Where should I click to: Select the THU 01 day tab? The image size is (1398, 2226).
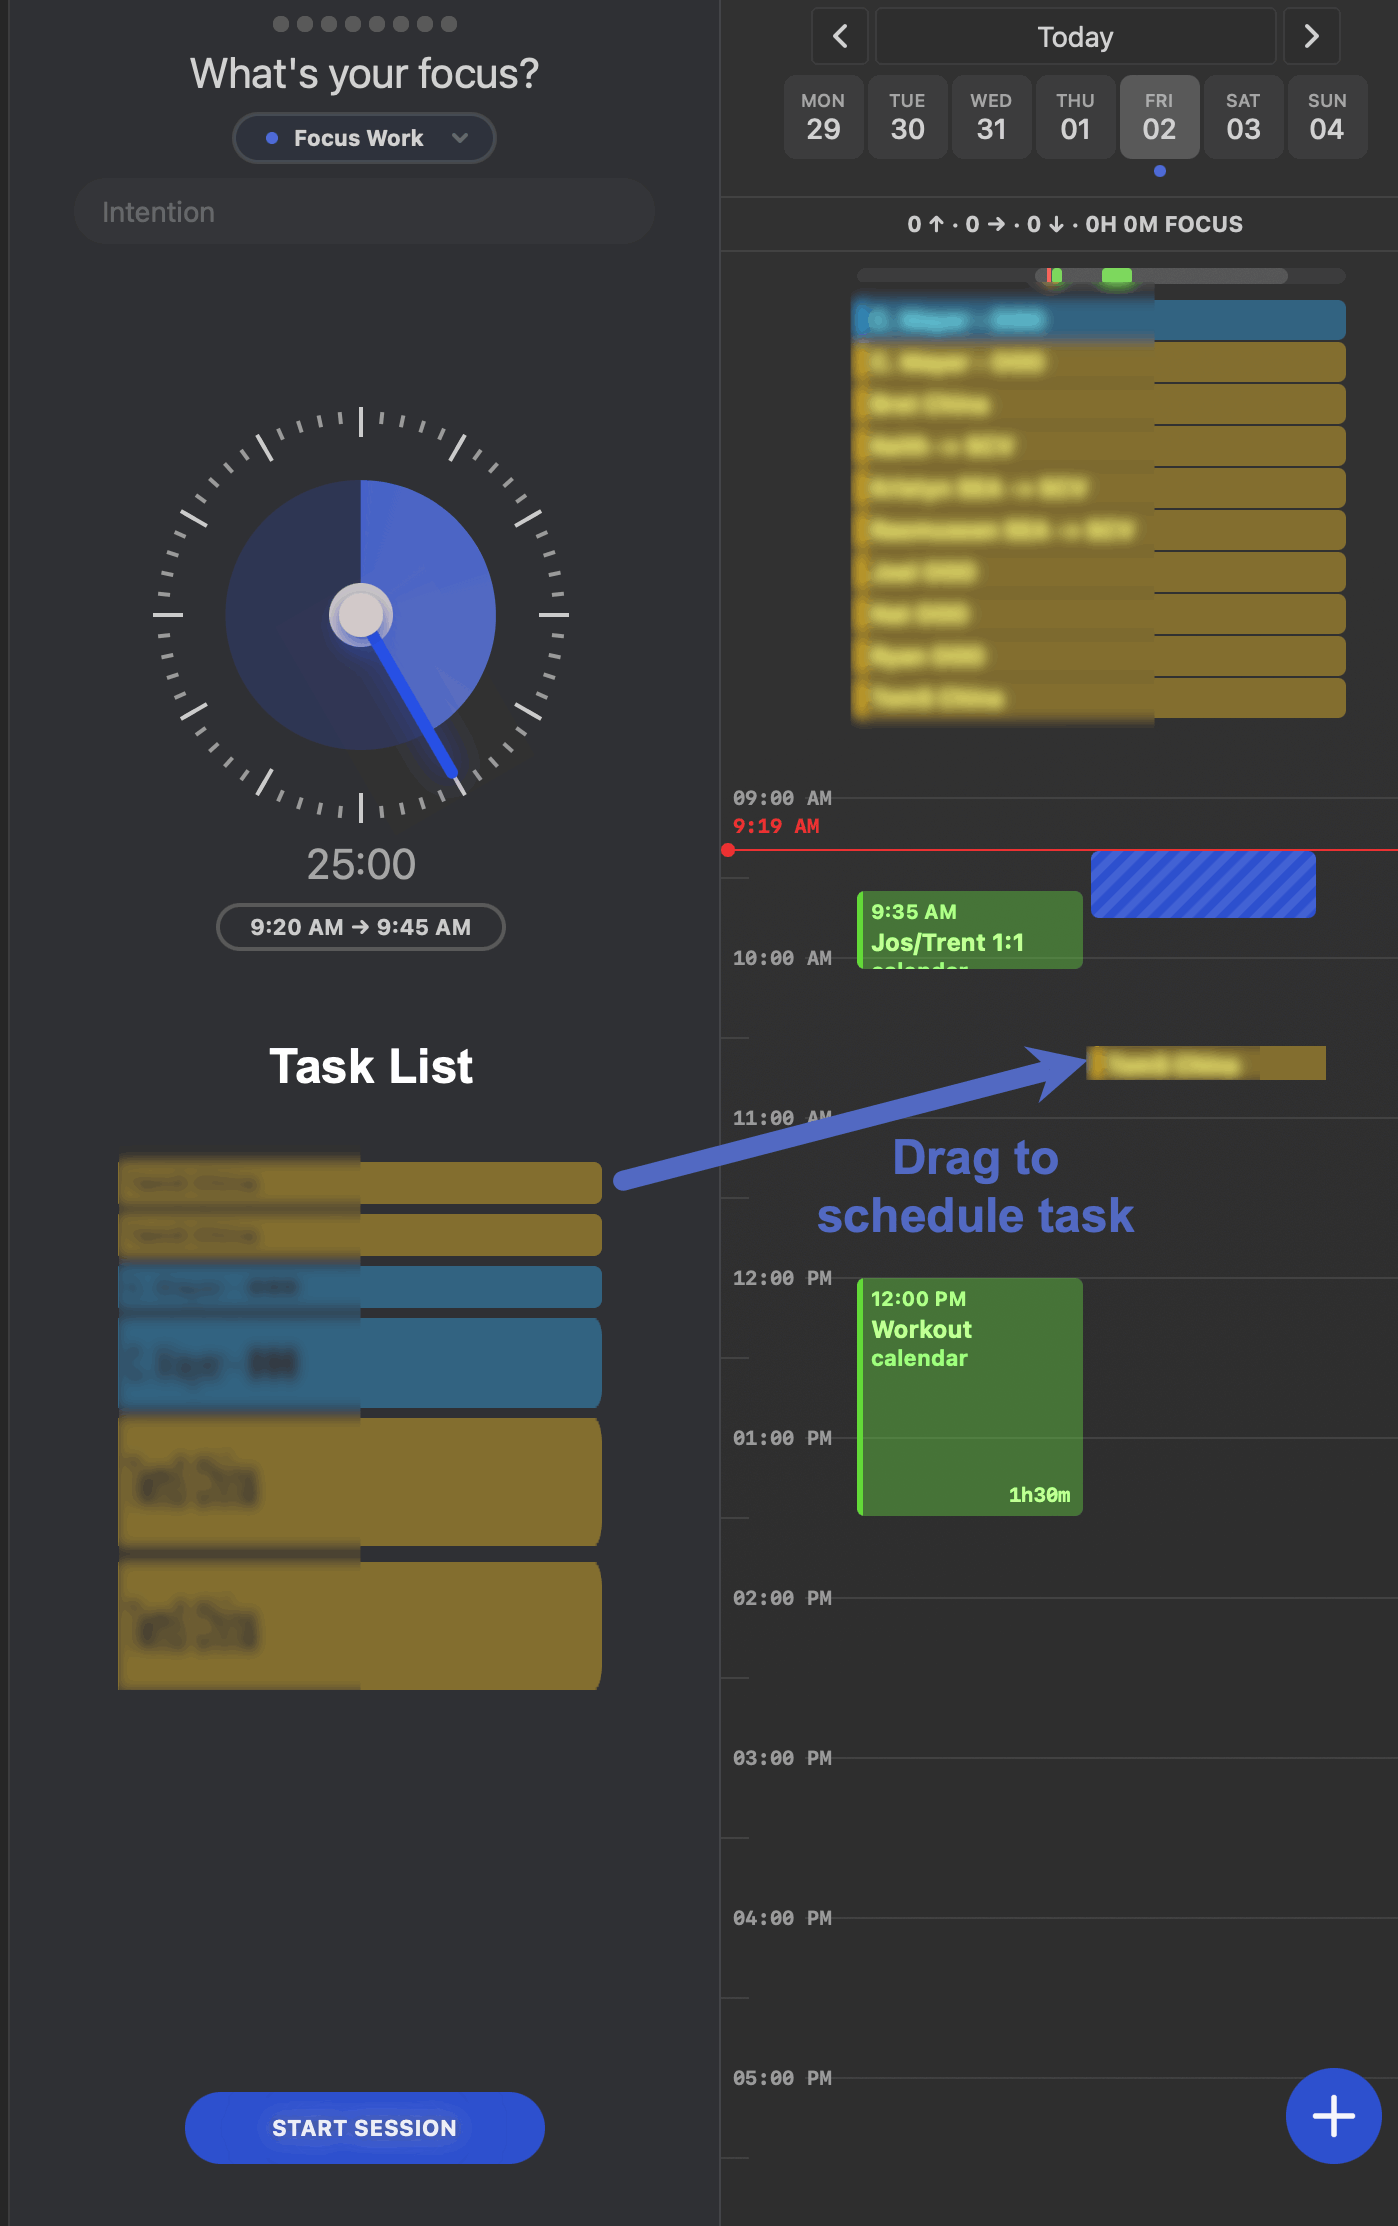coord(1075,117)
